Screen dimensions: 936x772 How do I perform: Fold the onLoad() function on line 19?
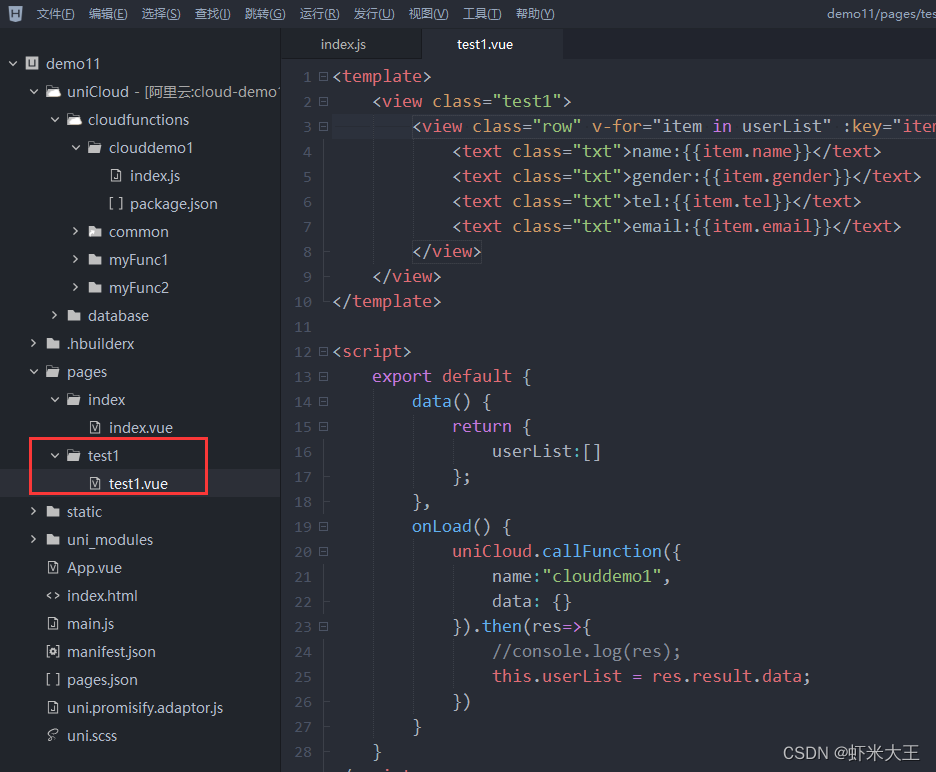[324, 527]
